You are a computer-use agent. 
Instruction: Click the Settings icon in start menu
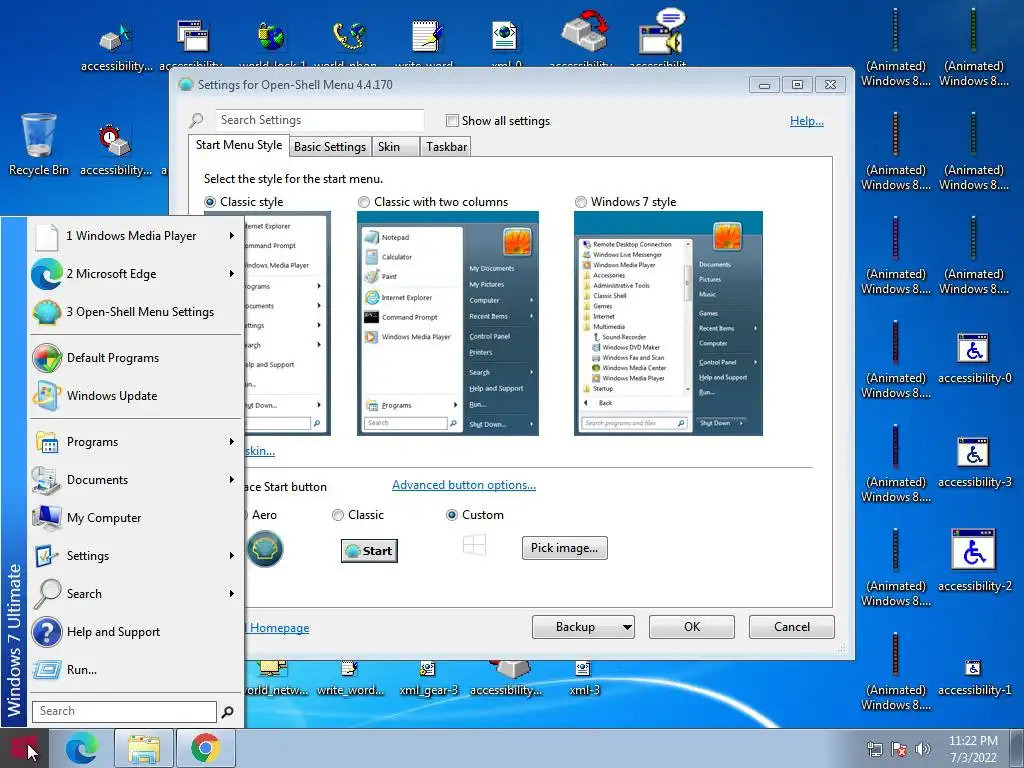47,556
